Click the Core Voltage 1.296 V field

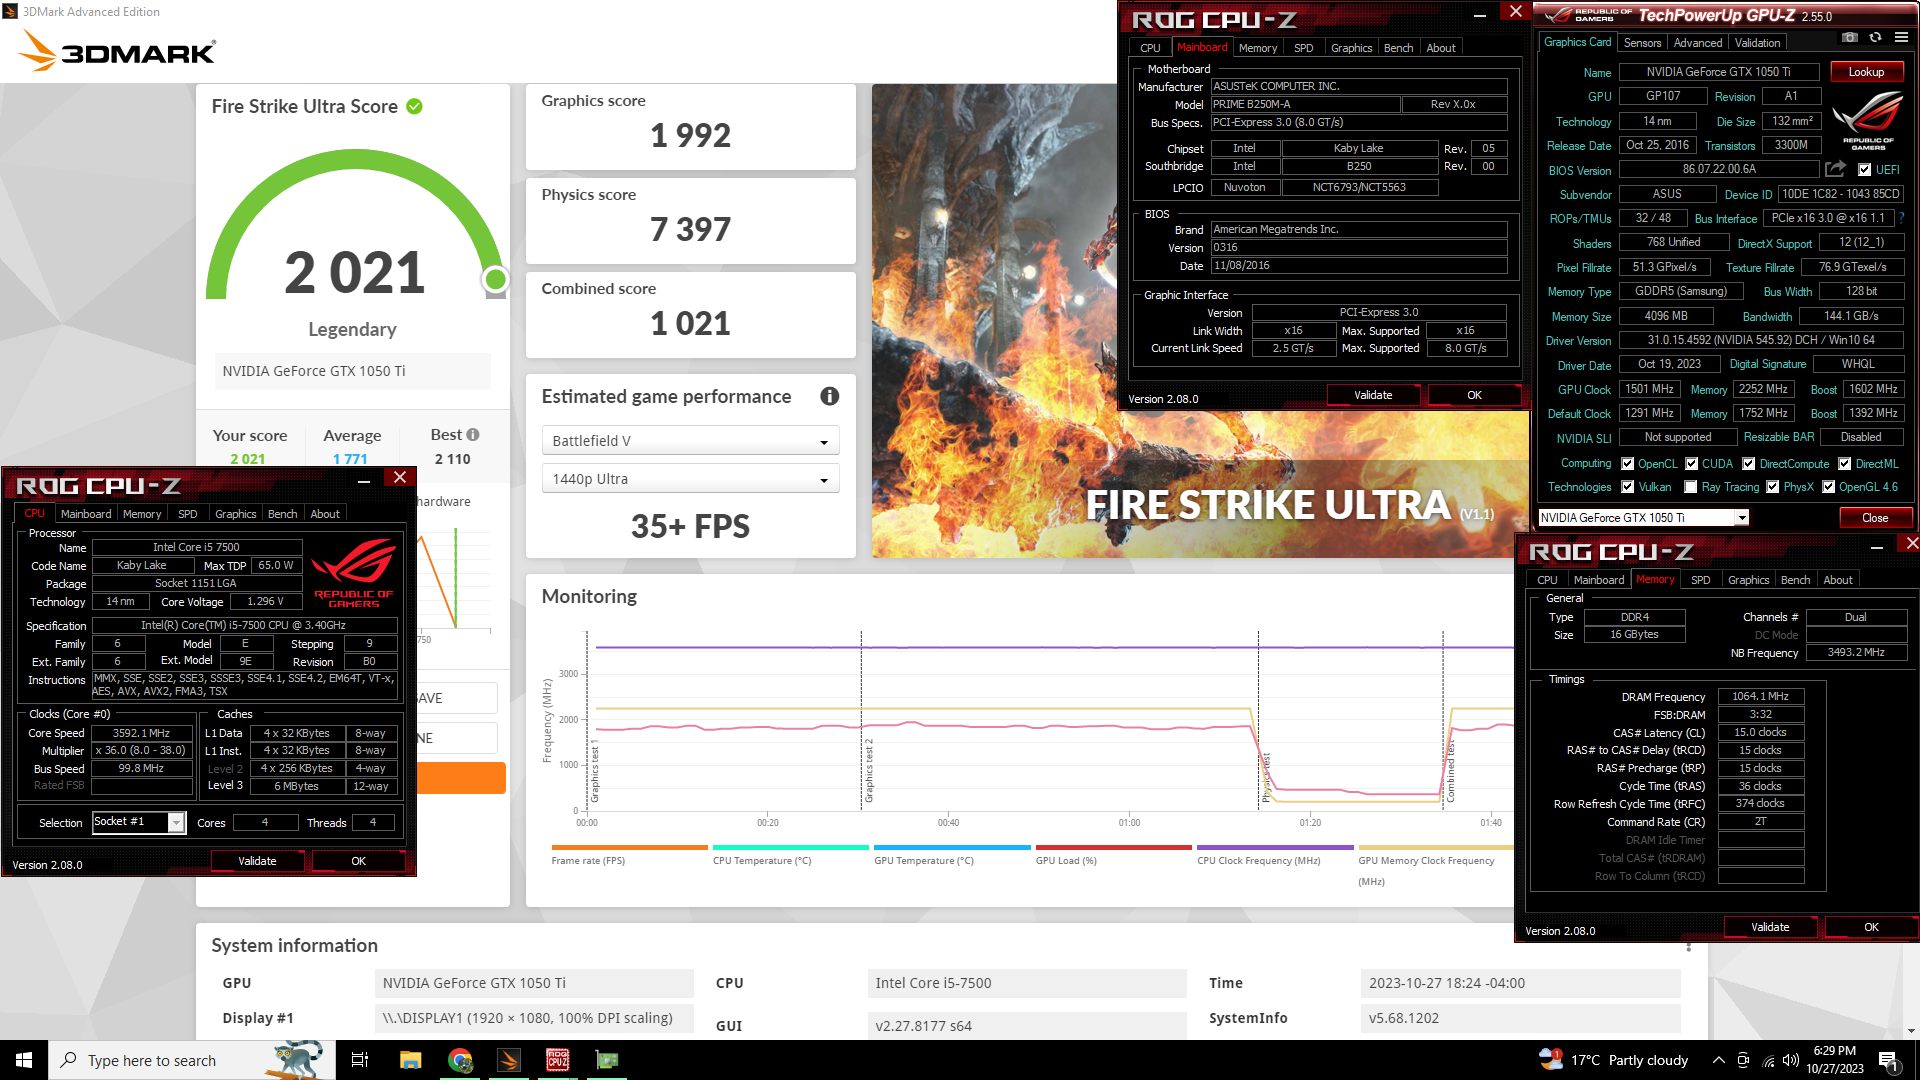pyautogui.click(x=265, y=602)
